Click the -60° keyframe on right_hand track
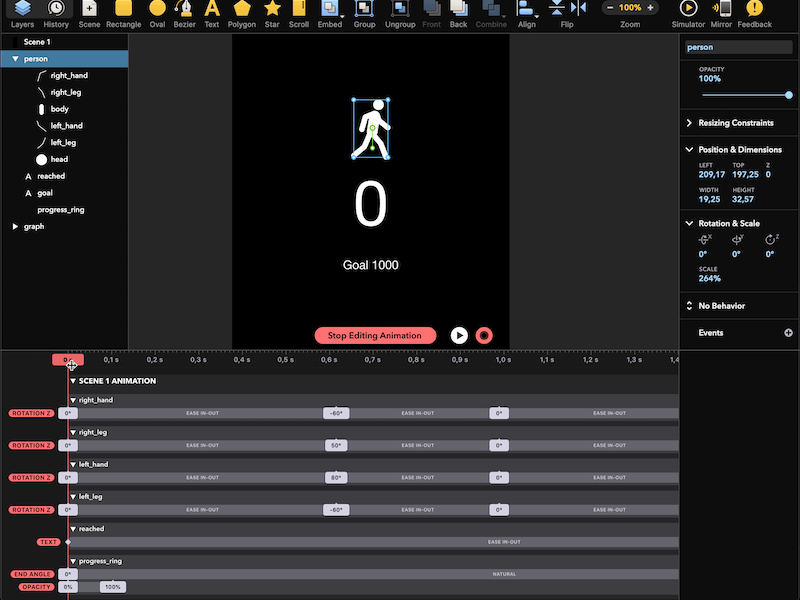 [336, 413]
